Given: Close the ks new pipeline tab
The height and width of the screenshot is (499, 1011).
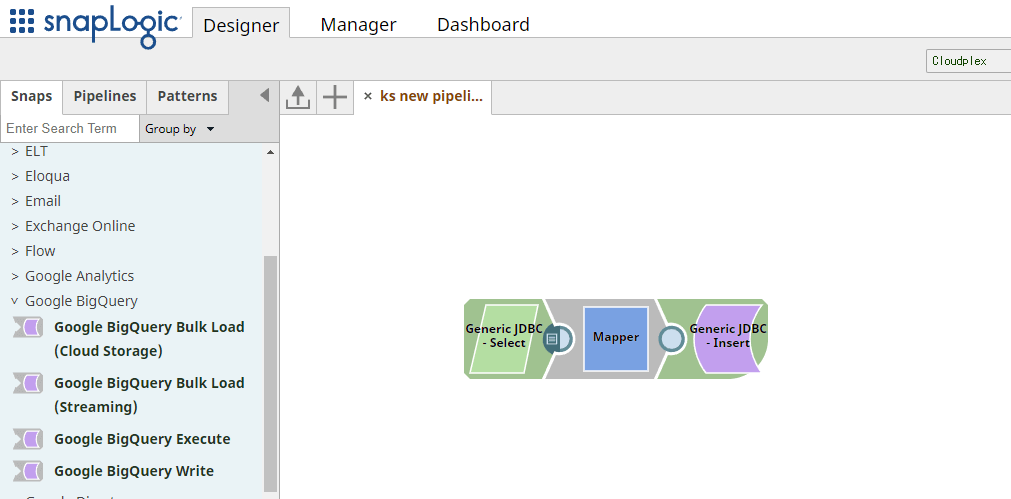Looking at the screenshot, I should [368, 97].
